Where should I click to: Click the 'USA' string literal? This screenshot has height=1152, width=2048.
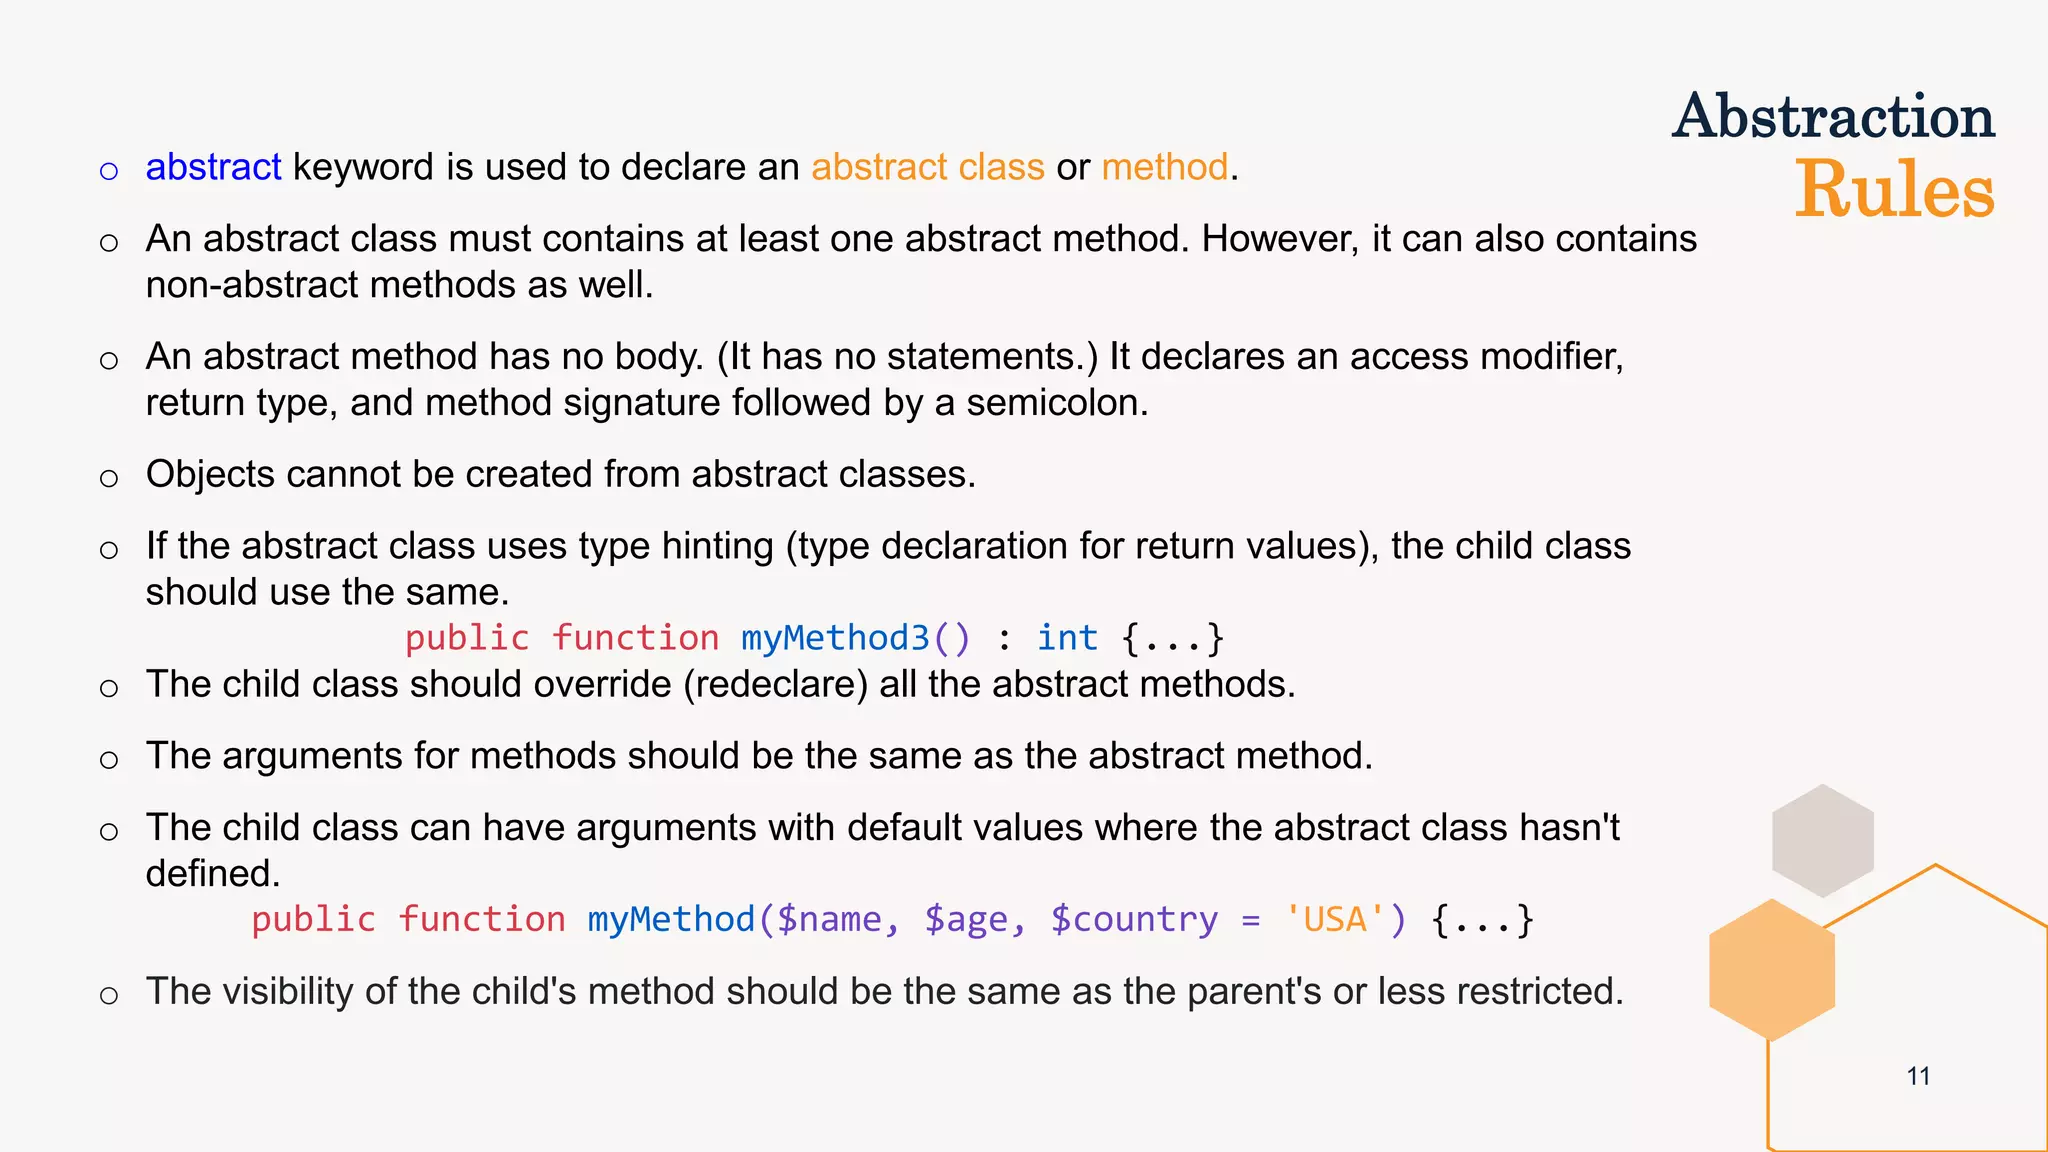pos(1335,918)
